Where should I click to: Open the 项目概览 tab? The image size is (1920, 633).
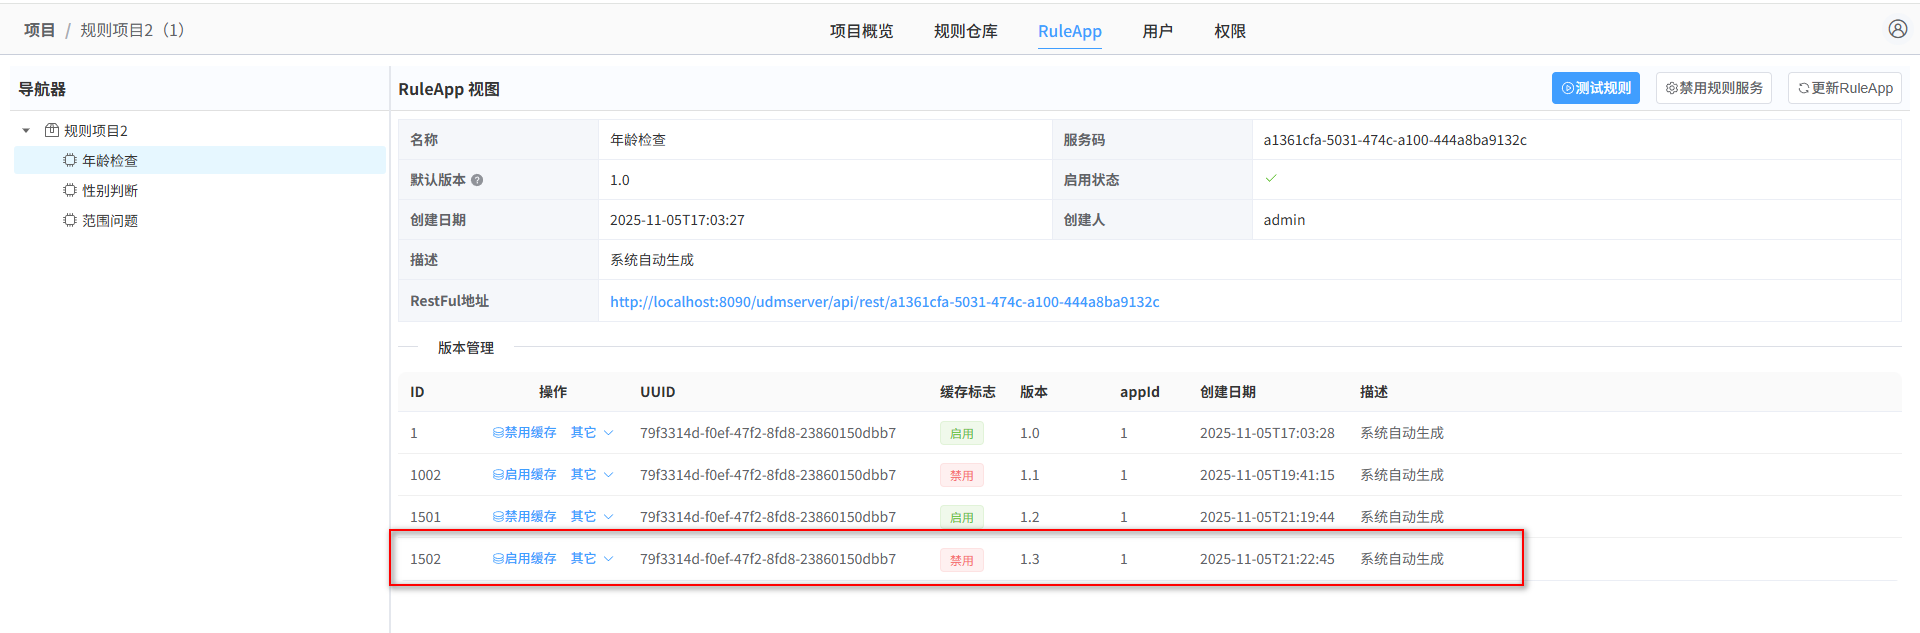click(861, 31)
